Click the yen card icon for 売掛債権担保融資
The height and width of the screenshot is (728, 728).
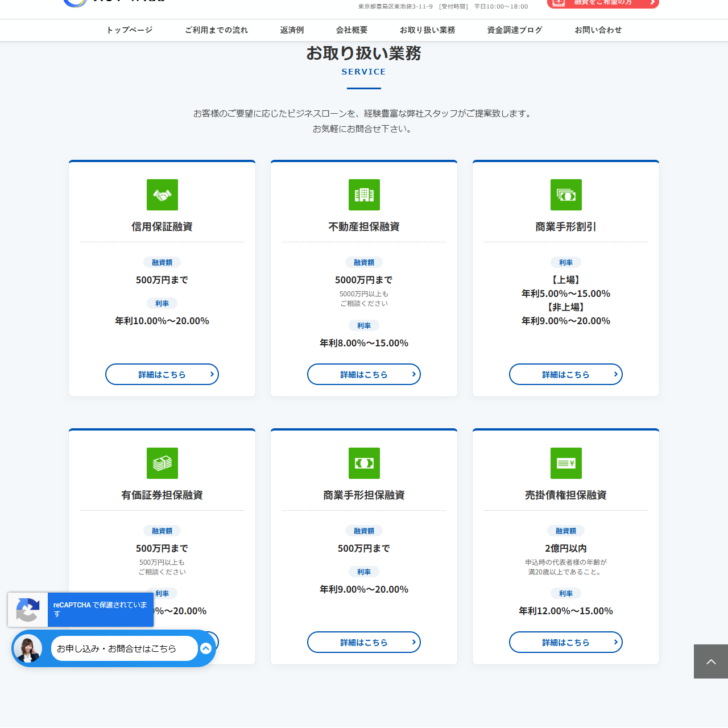click(x=566, y=463)
